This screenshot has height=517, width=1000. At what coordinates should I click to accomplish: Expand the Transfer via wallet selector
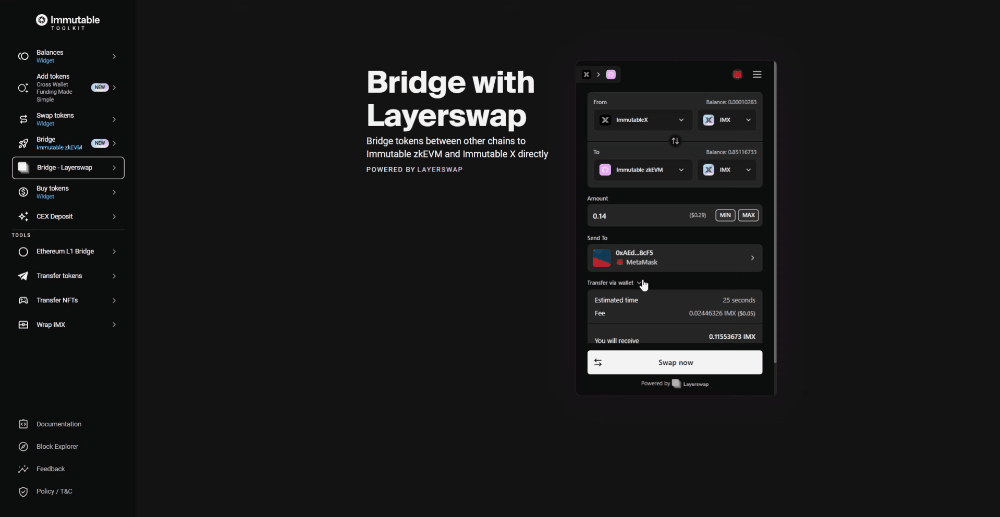click(x=615, y=283)
